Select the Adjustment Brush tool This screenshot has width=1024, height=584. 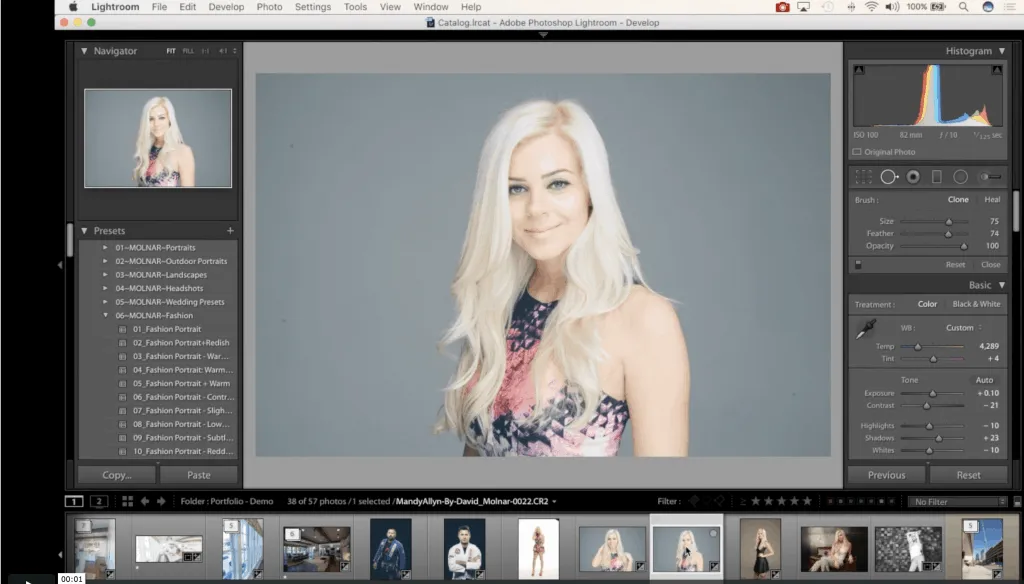pos(990,176)
